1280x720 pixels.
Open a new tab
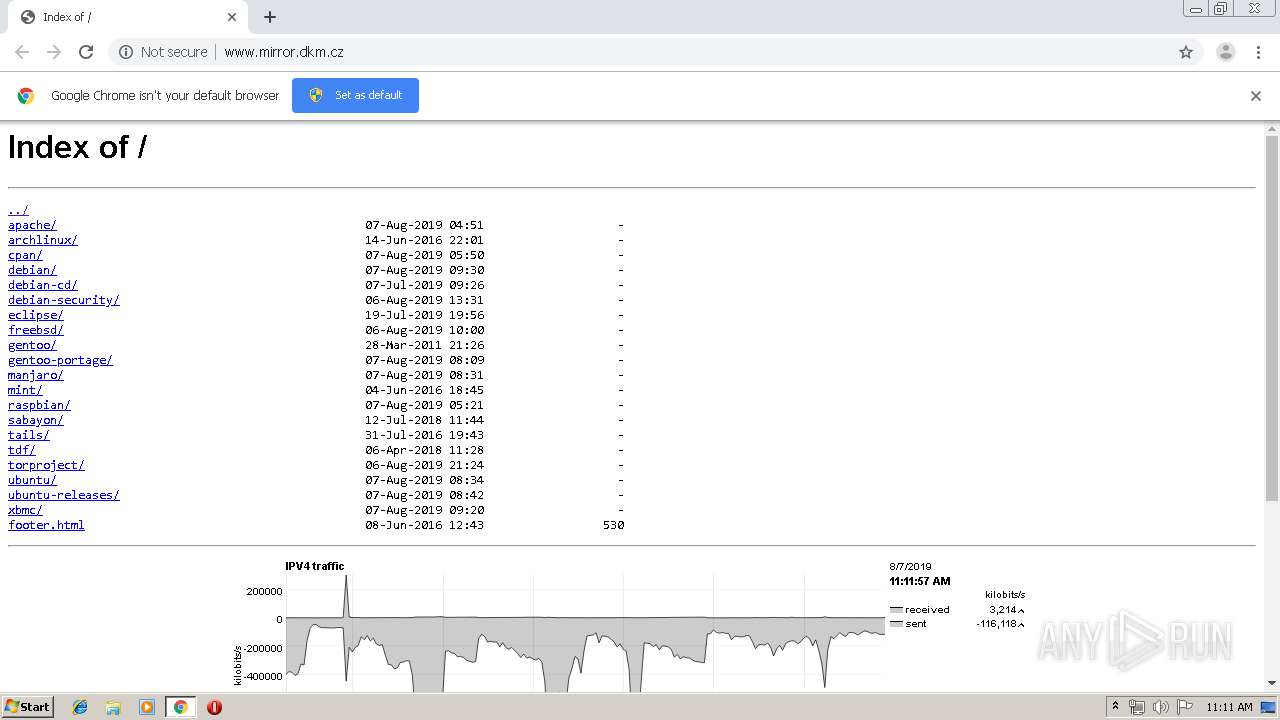pyautogui.click(x=270, y=17)
